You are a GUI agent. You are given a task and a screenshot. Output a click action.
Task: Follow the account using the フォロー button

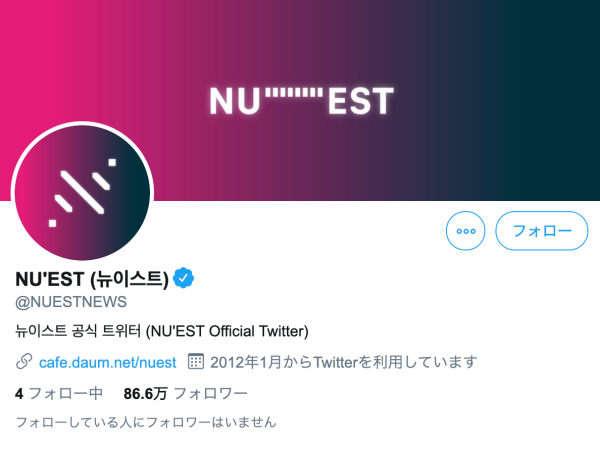point(541,231)
